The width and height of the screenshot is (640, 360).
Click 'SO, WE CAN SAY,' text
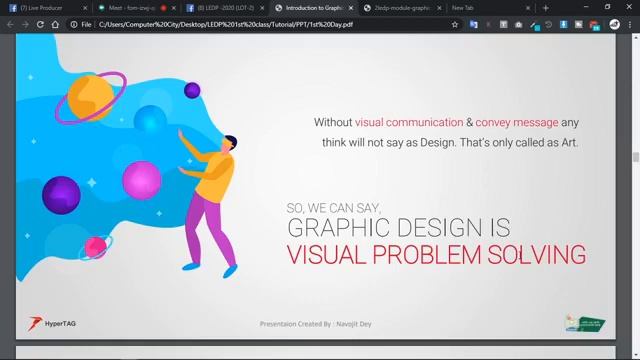click(333, 208)
